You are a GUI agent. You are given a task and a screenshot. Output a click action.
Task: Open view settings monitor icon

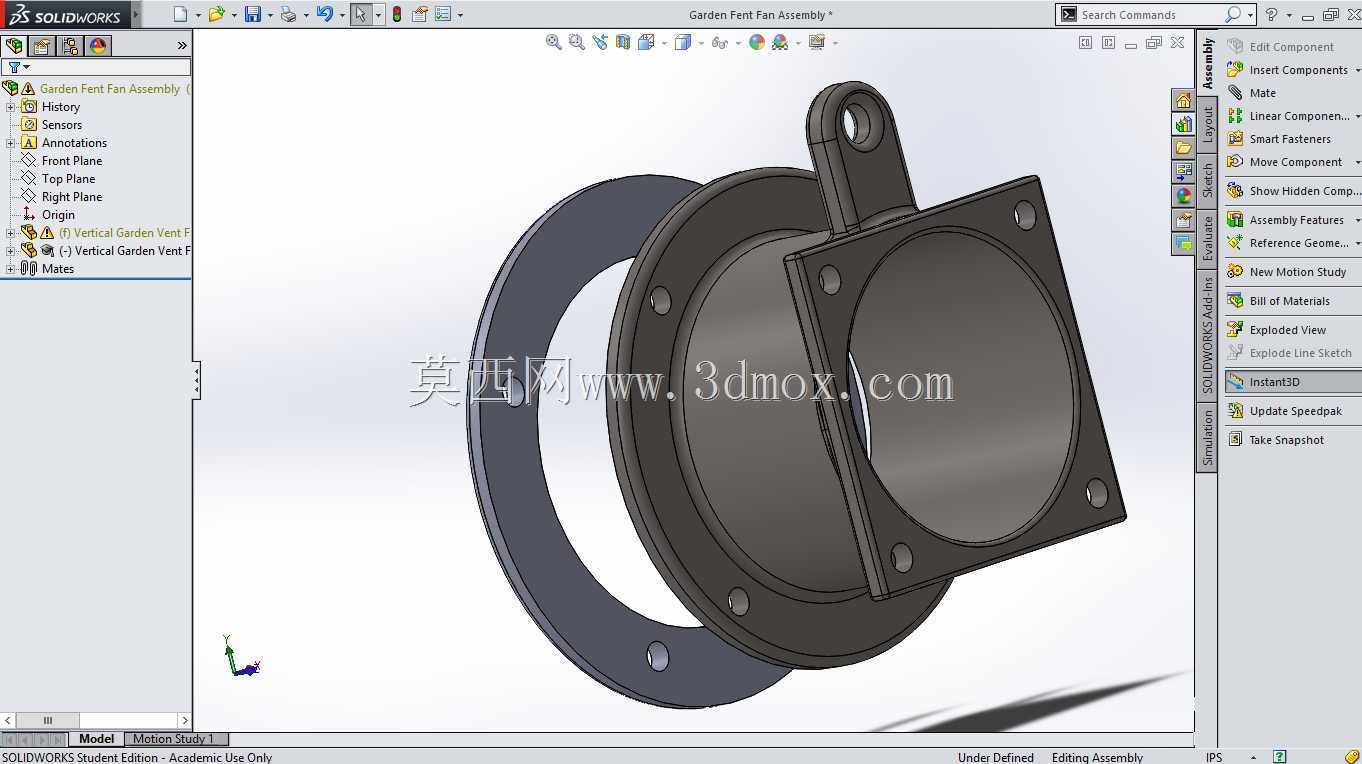[x=817, y=42]
